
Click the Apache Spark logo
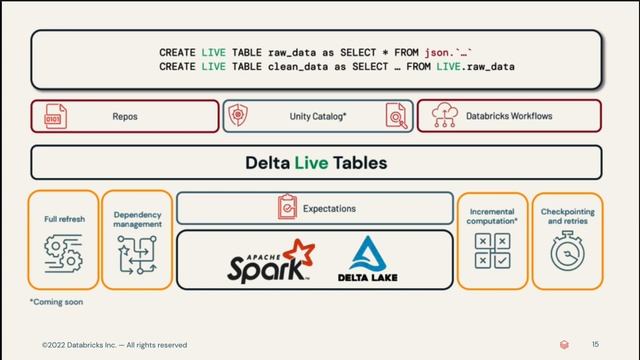click(271, 261)
